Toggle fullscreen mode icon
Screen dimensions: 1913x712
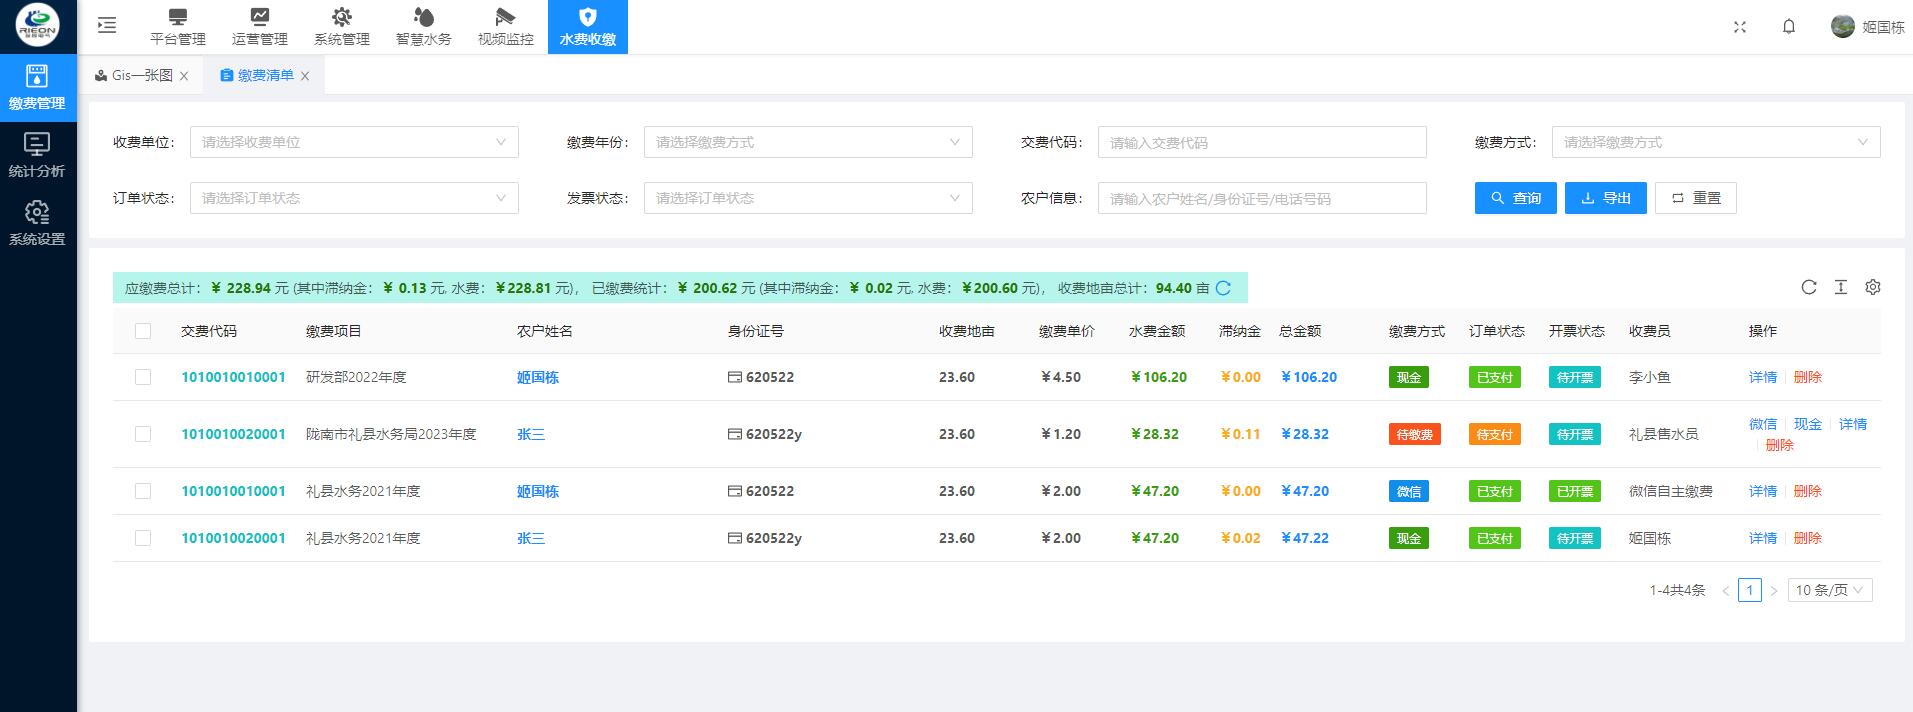(1740, 27)
